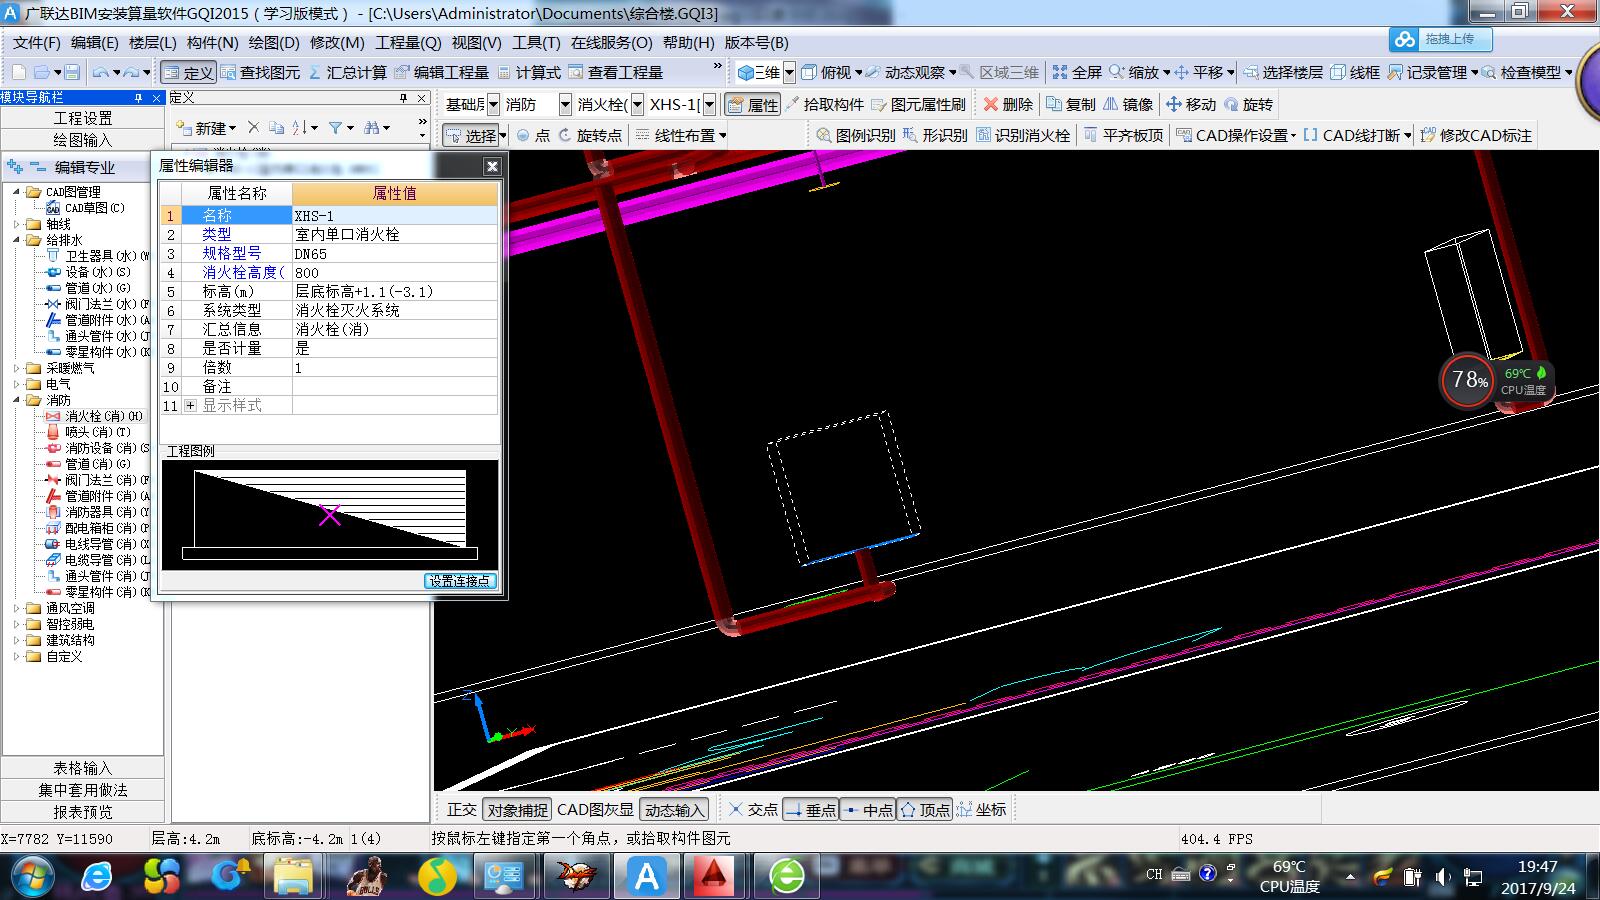Click 修改CAD标注 edit CAD annotation
Screen dimensions: 1600x900
coord(1476,135)
